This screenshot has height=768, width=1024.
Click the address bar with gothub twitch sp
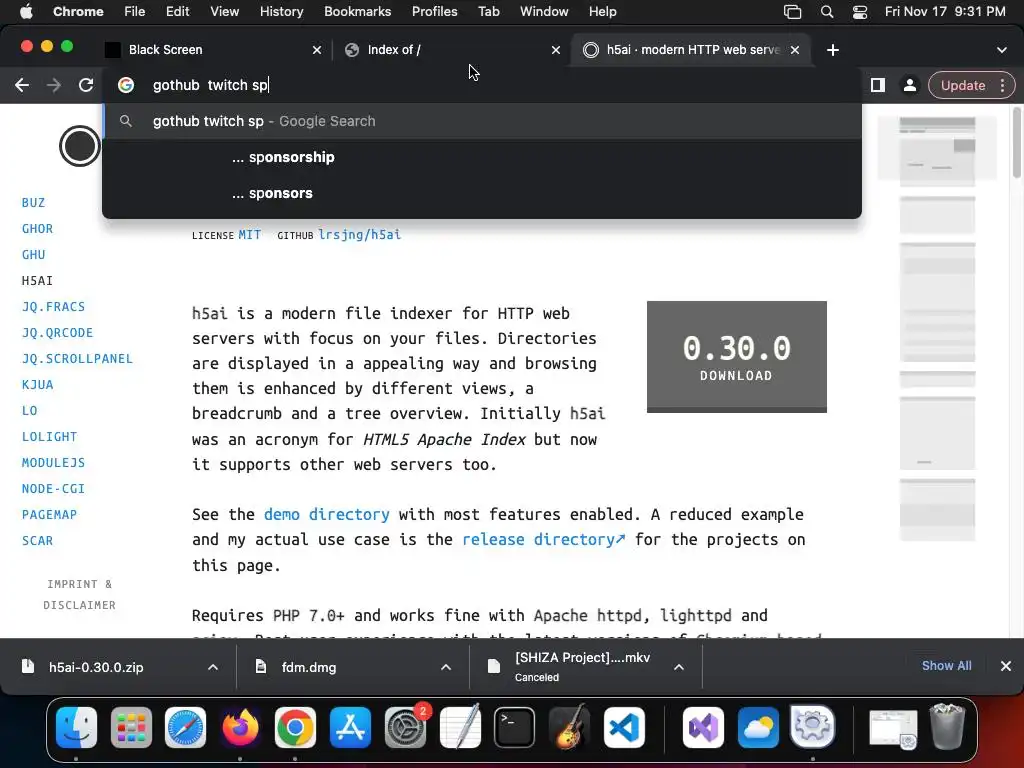point(482,86)
